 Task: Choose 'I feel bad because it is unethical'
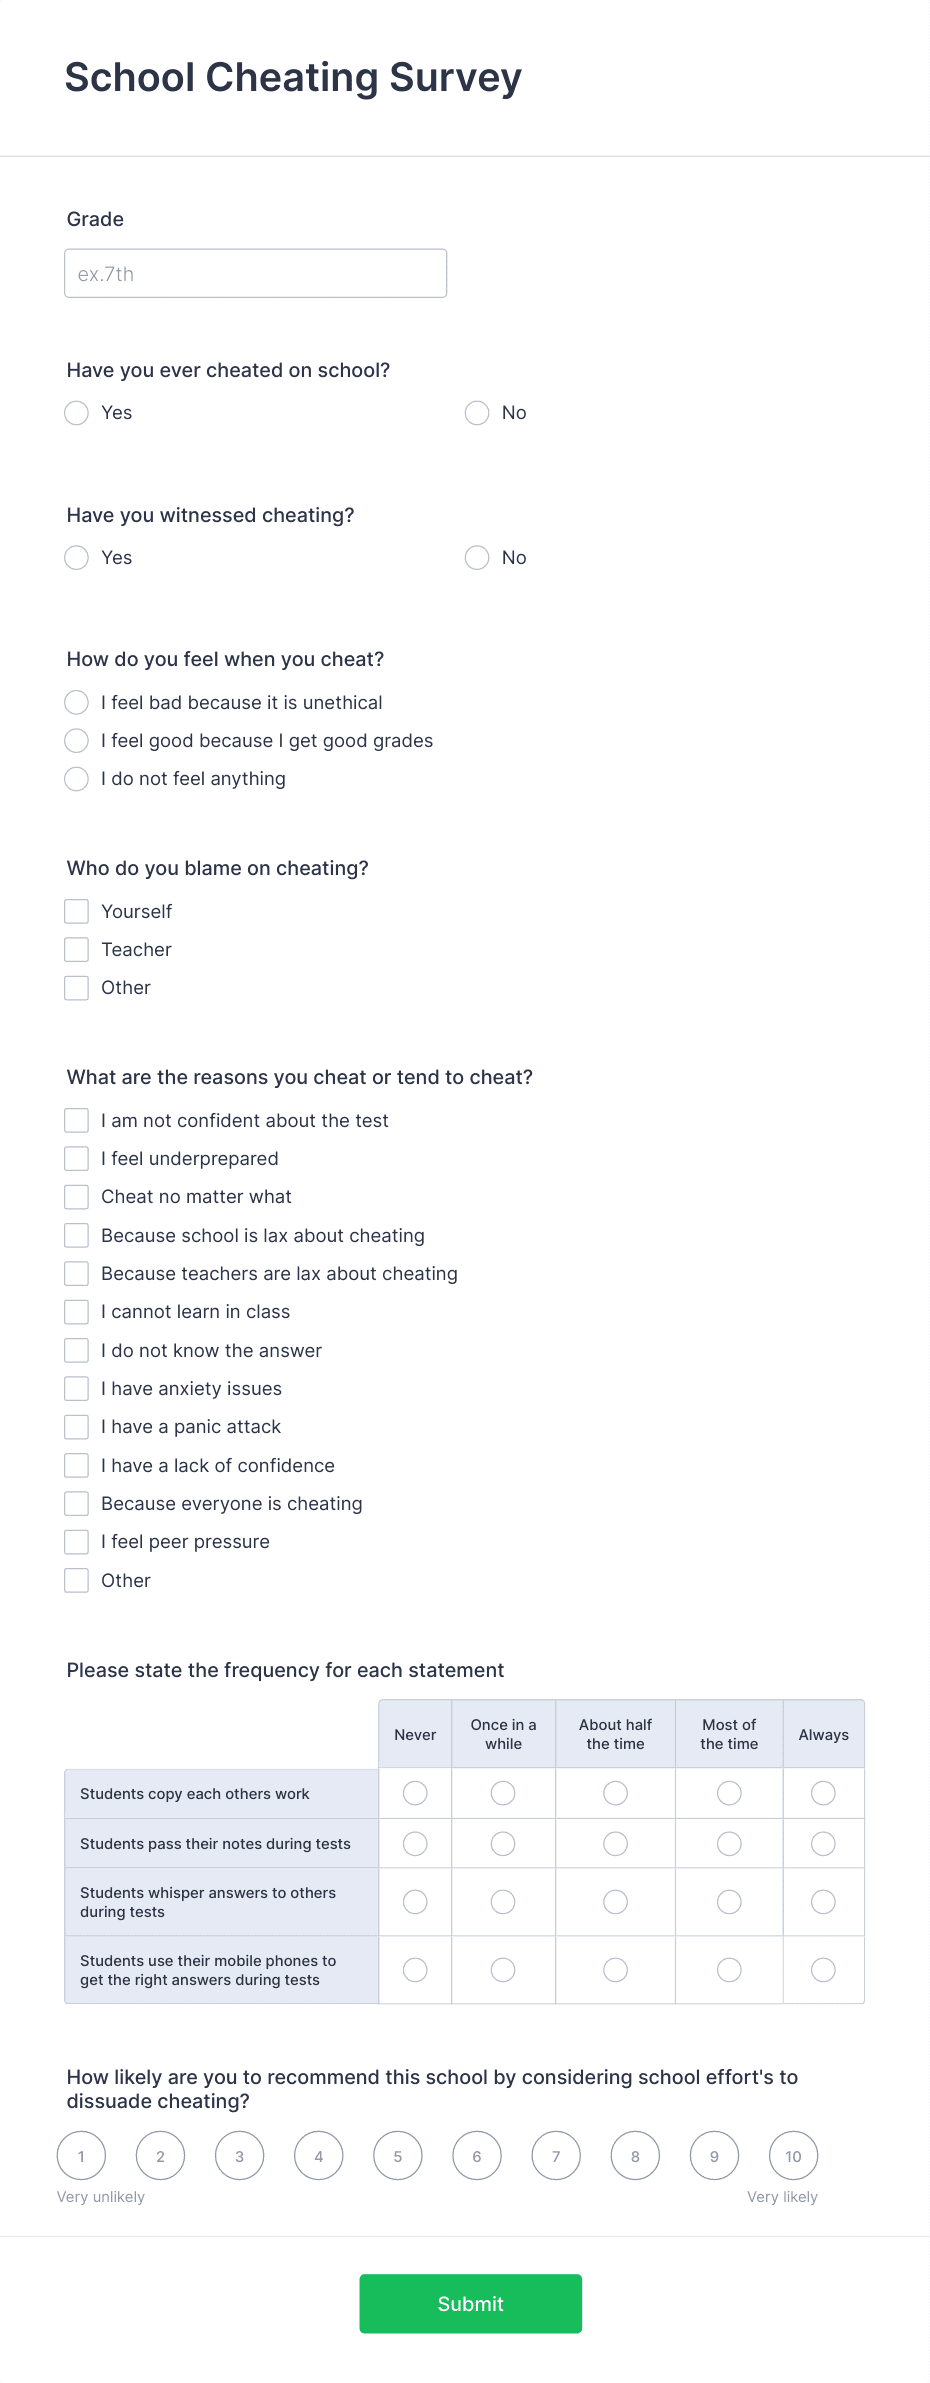coord(77,702)
